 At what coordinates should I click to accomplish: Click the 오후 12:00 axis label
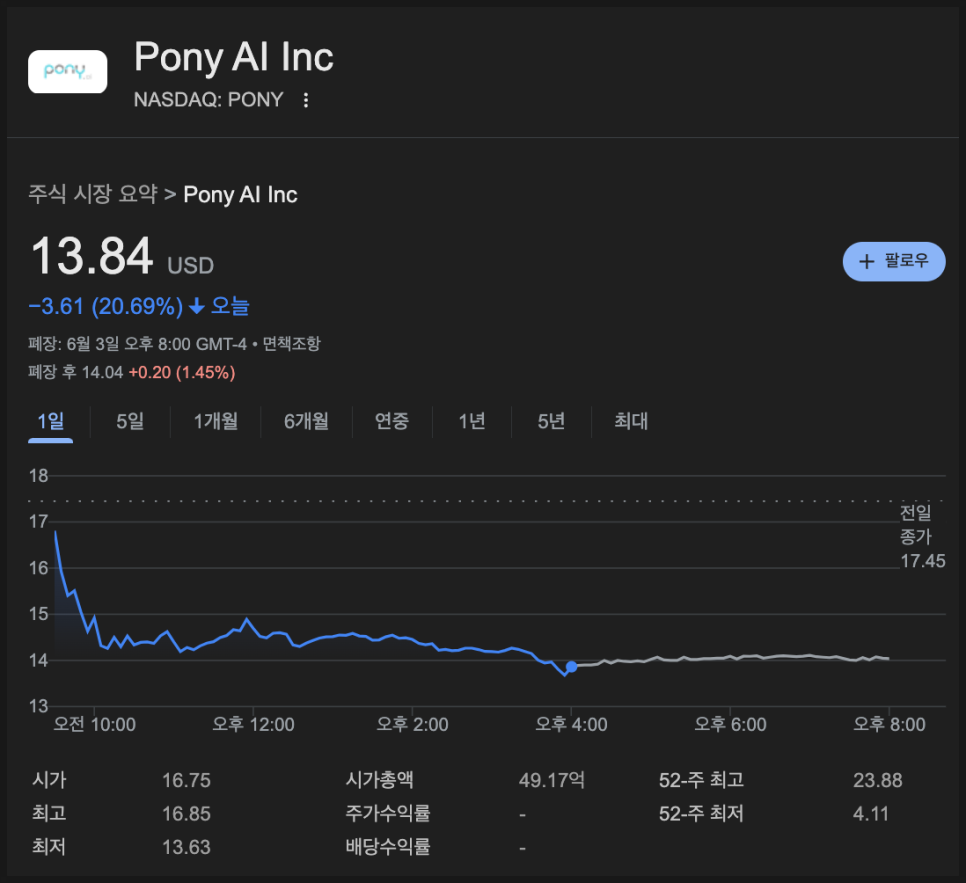[x=253, y=724]
